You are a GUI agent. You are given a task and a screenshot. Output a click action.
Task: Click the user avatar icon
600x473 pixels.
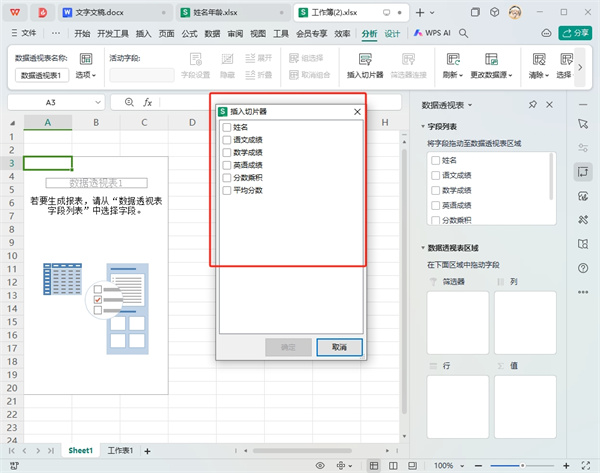515,13
